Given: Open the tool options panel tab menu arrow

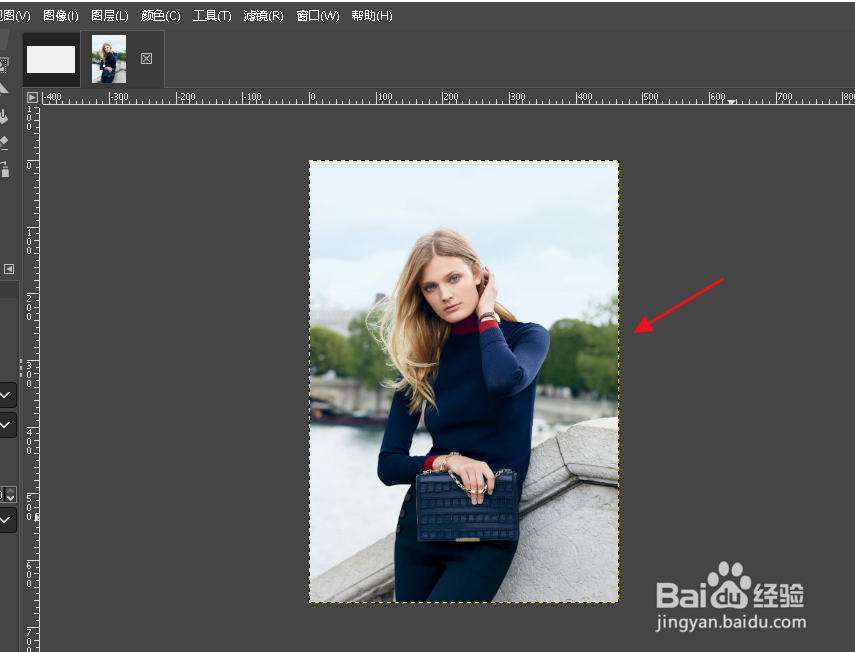Looking at the screenshot, I should tap(9, 269).
